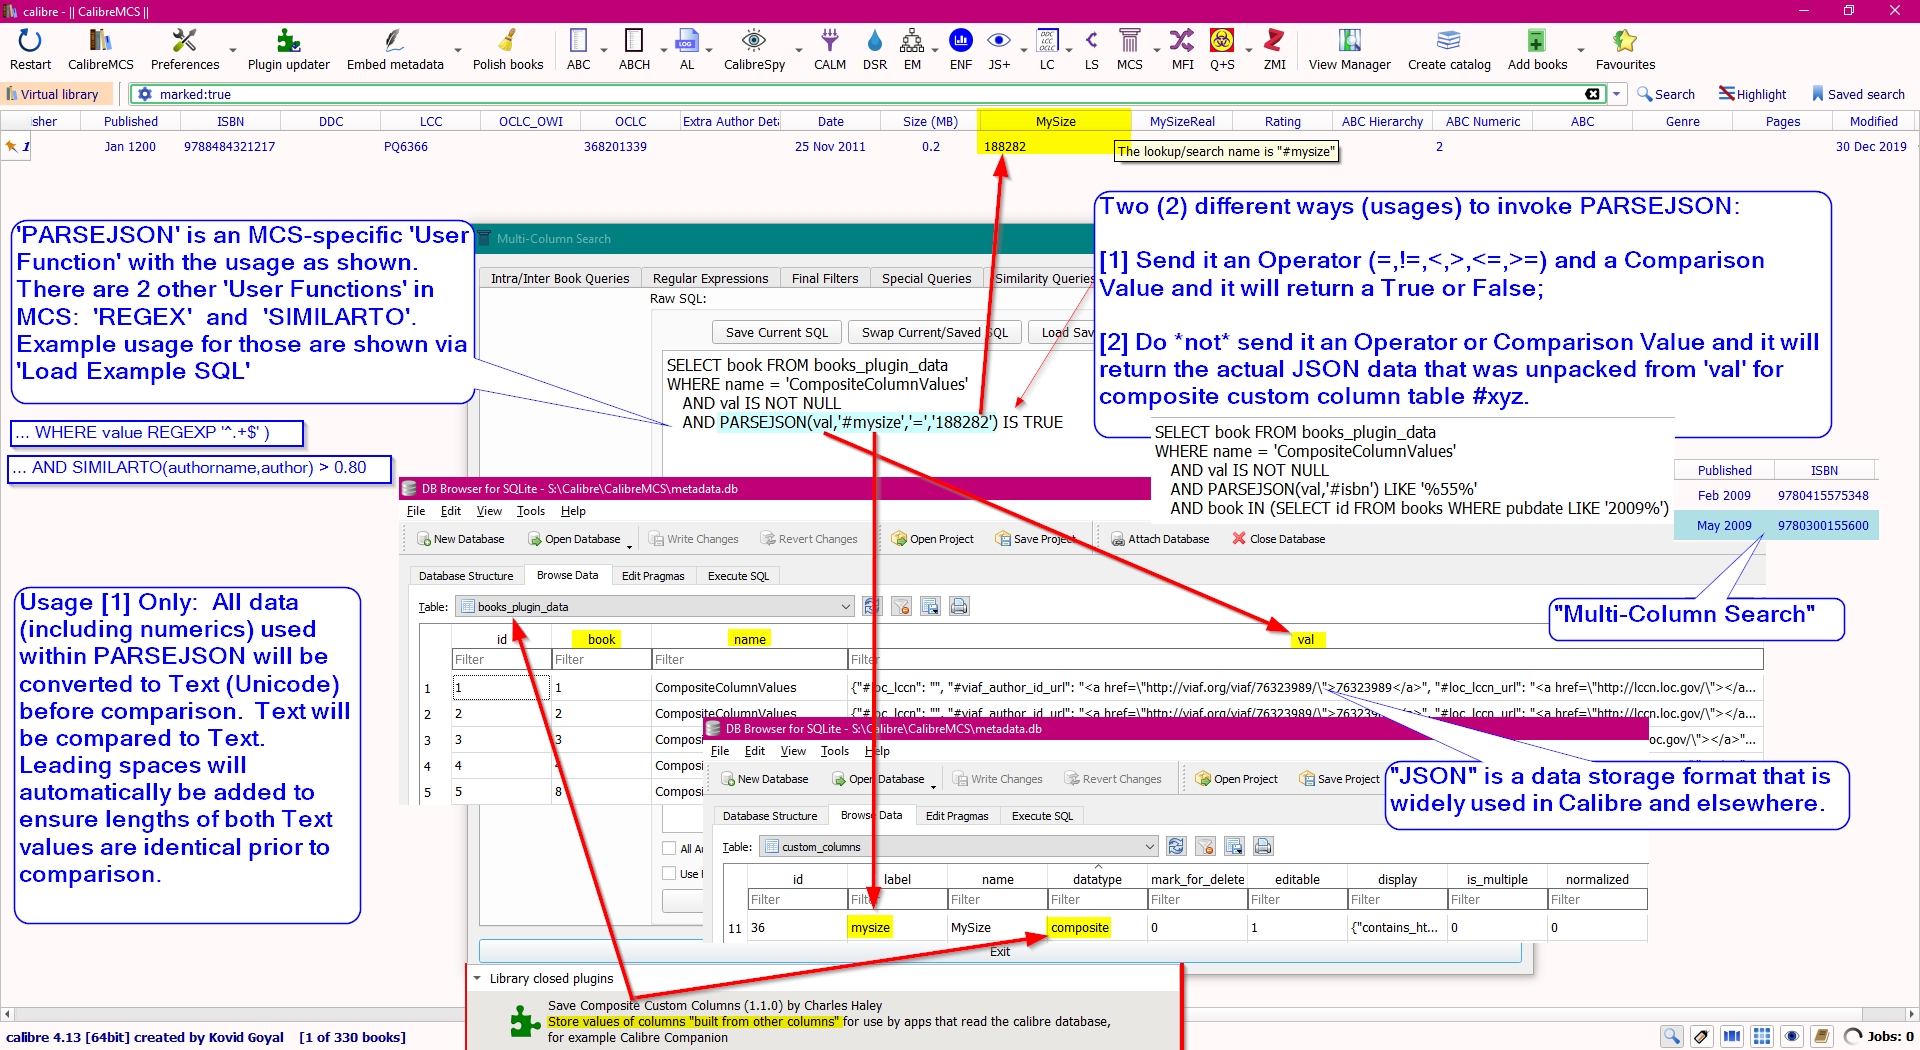The height and width of the screenshot is (1050, 1920).
Task: Click the Exit button
Action: click(x=1000, y=951)
